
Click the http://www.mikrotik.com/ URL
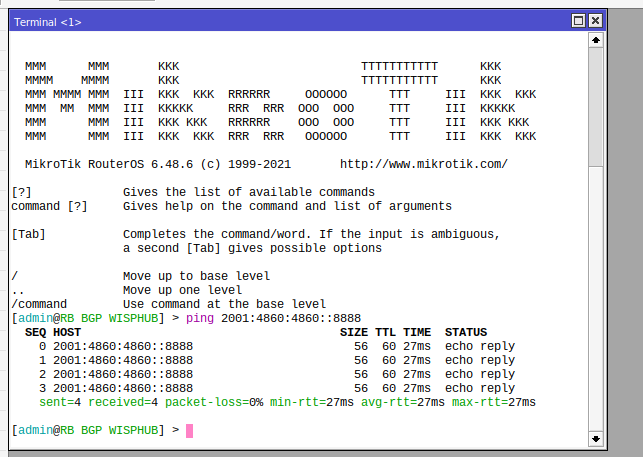tap(423, 164)
